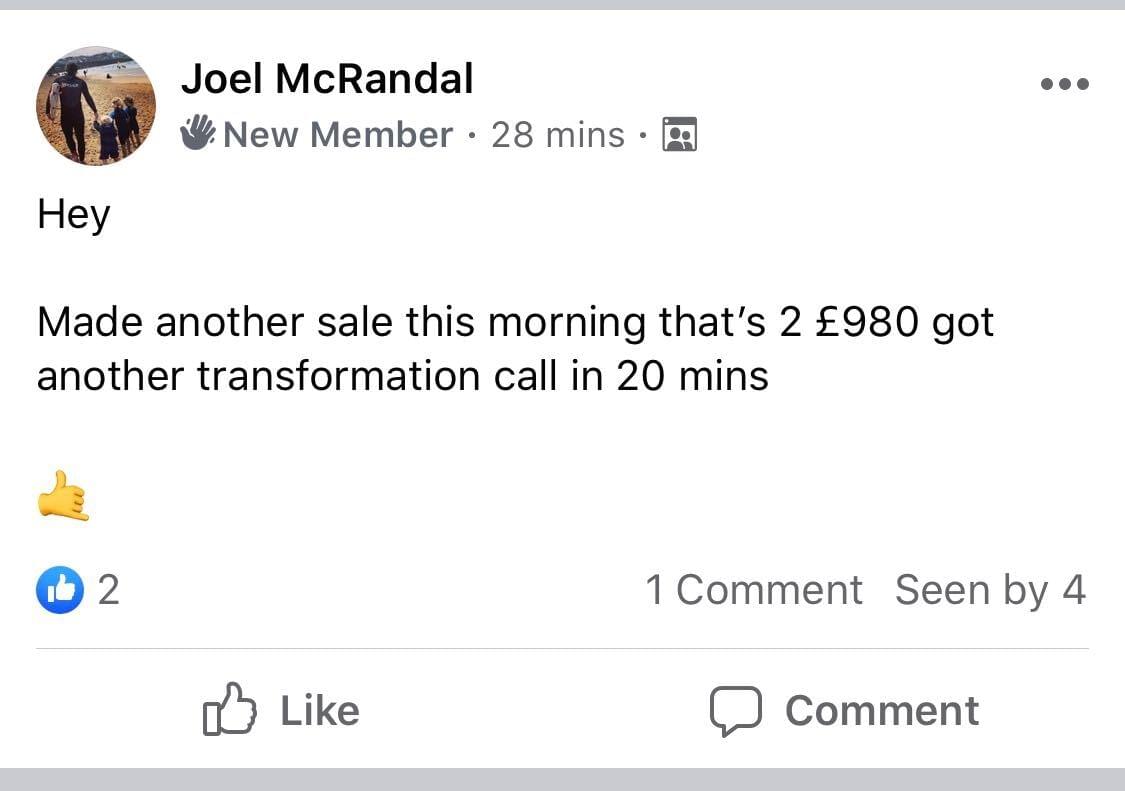The width and height of the screenshot is (1125, 791).
Task: Click the group privacy members icon
Action: [x=680, y=135]
